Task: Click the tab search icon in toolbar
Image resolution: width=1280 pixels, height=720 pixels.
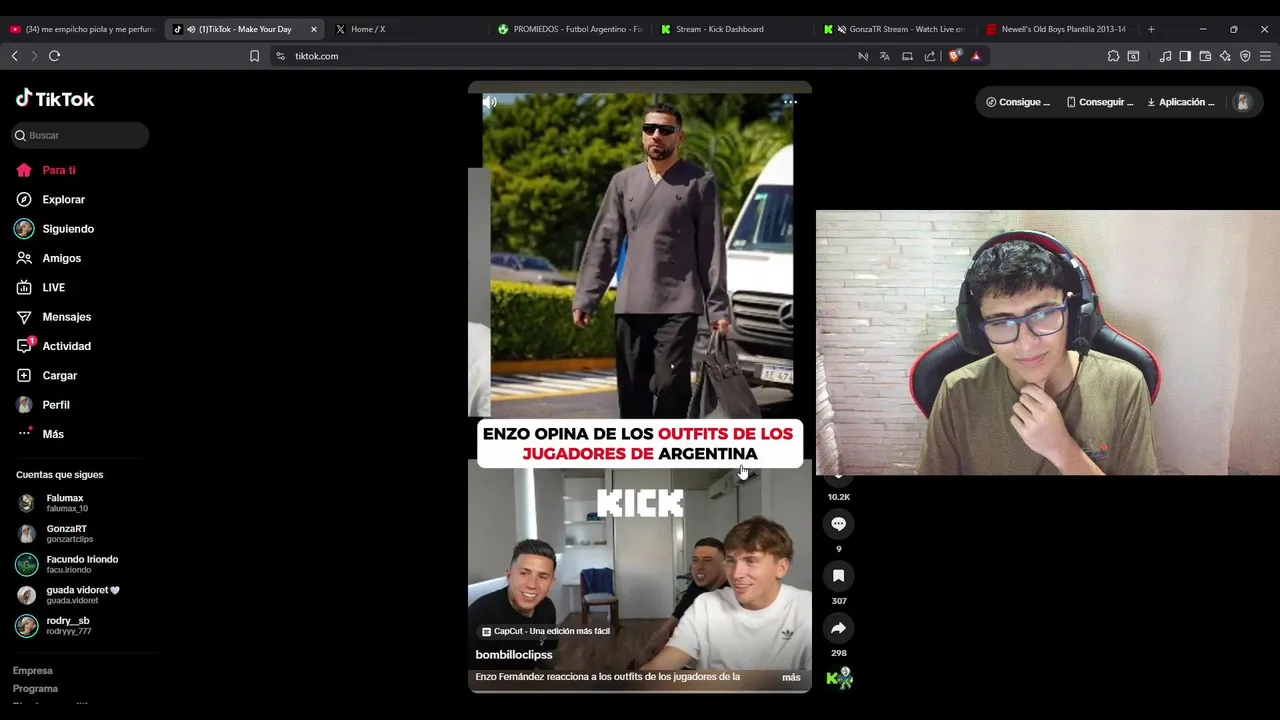Action: [1133, 56]
